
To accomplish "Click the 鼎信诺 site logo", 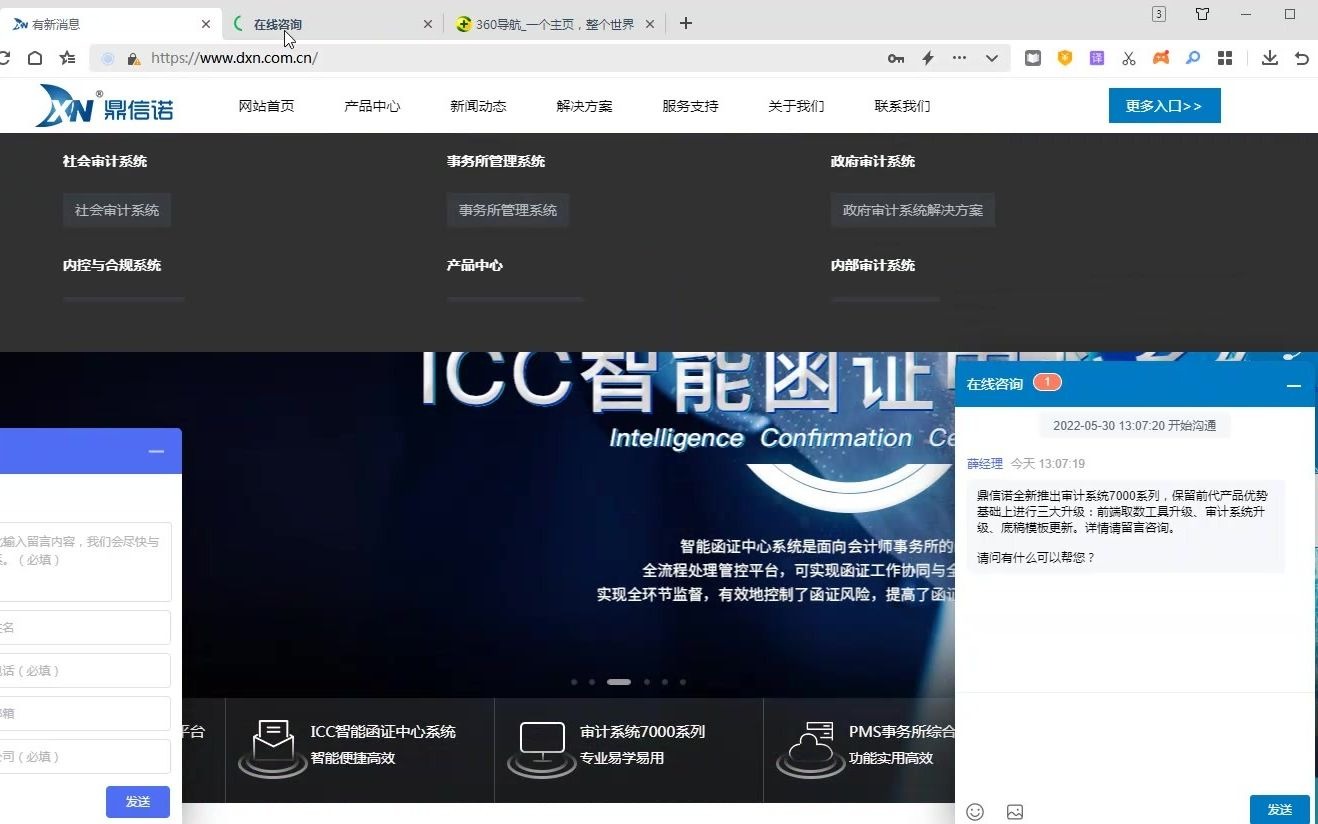I will pos(104,105).
